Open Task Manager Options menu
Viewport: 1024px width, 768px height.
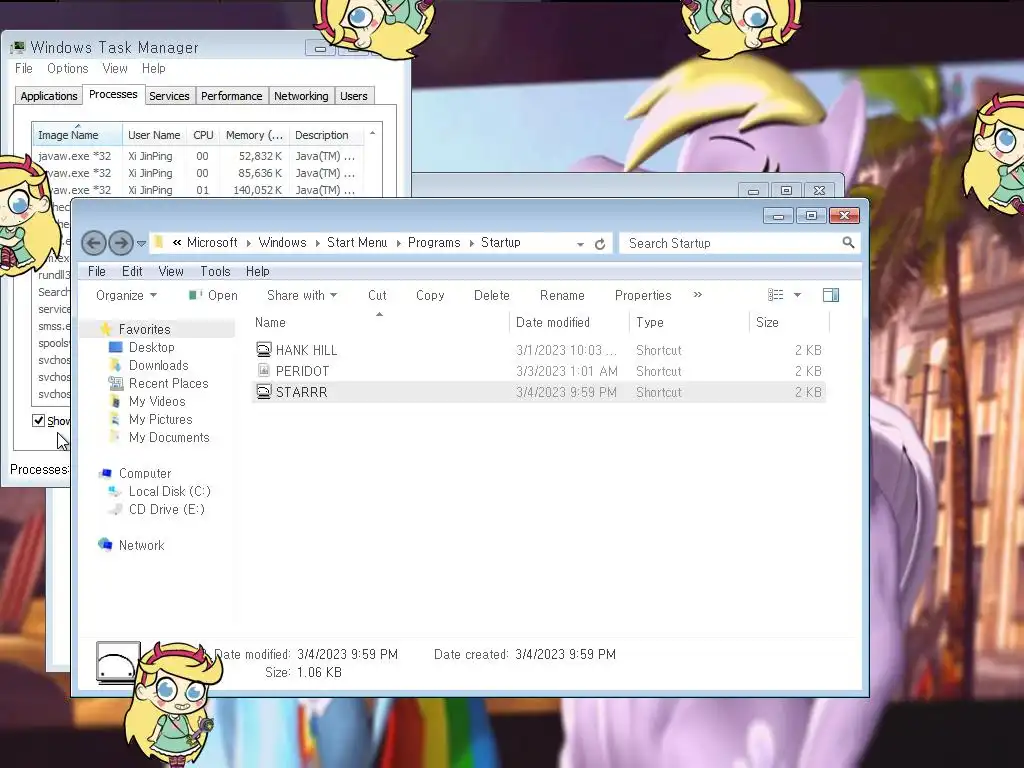pos(67,68)
